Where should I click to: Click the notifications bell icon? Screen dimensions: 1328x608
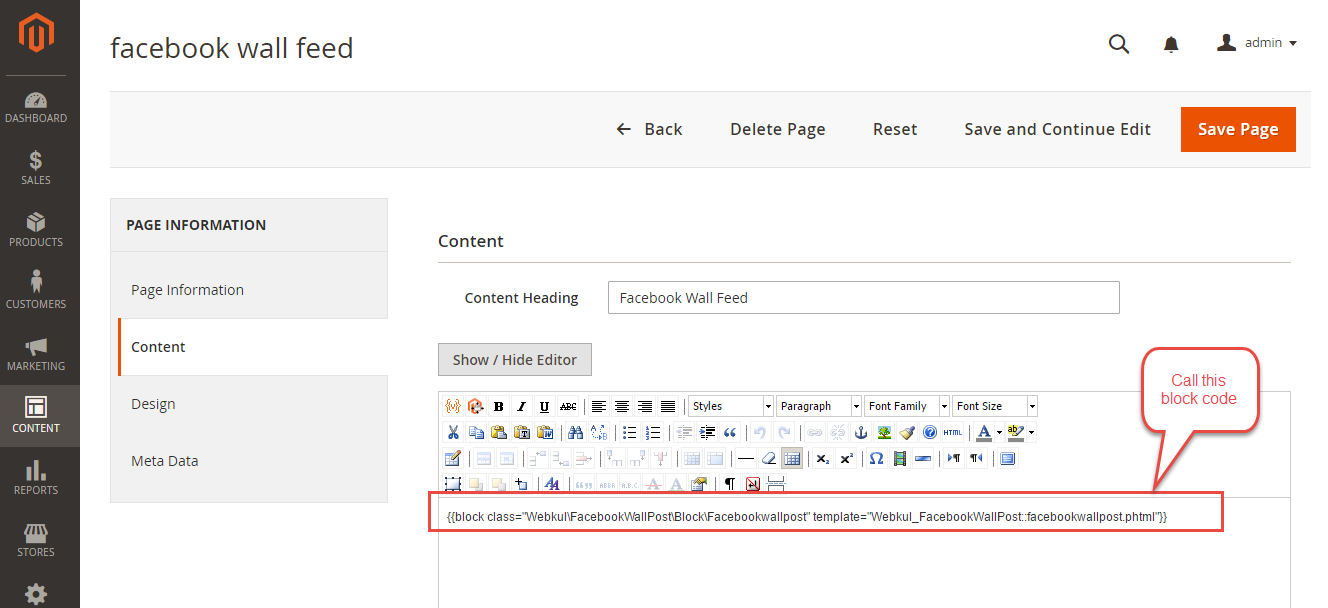pyautogui.click(x=1171, y=44)
